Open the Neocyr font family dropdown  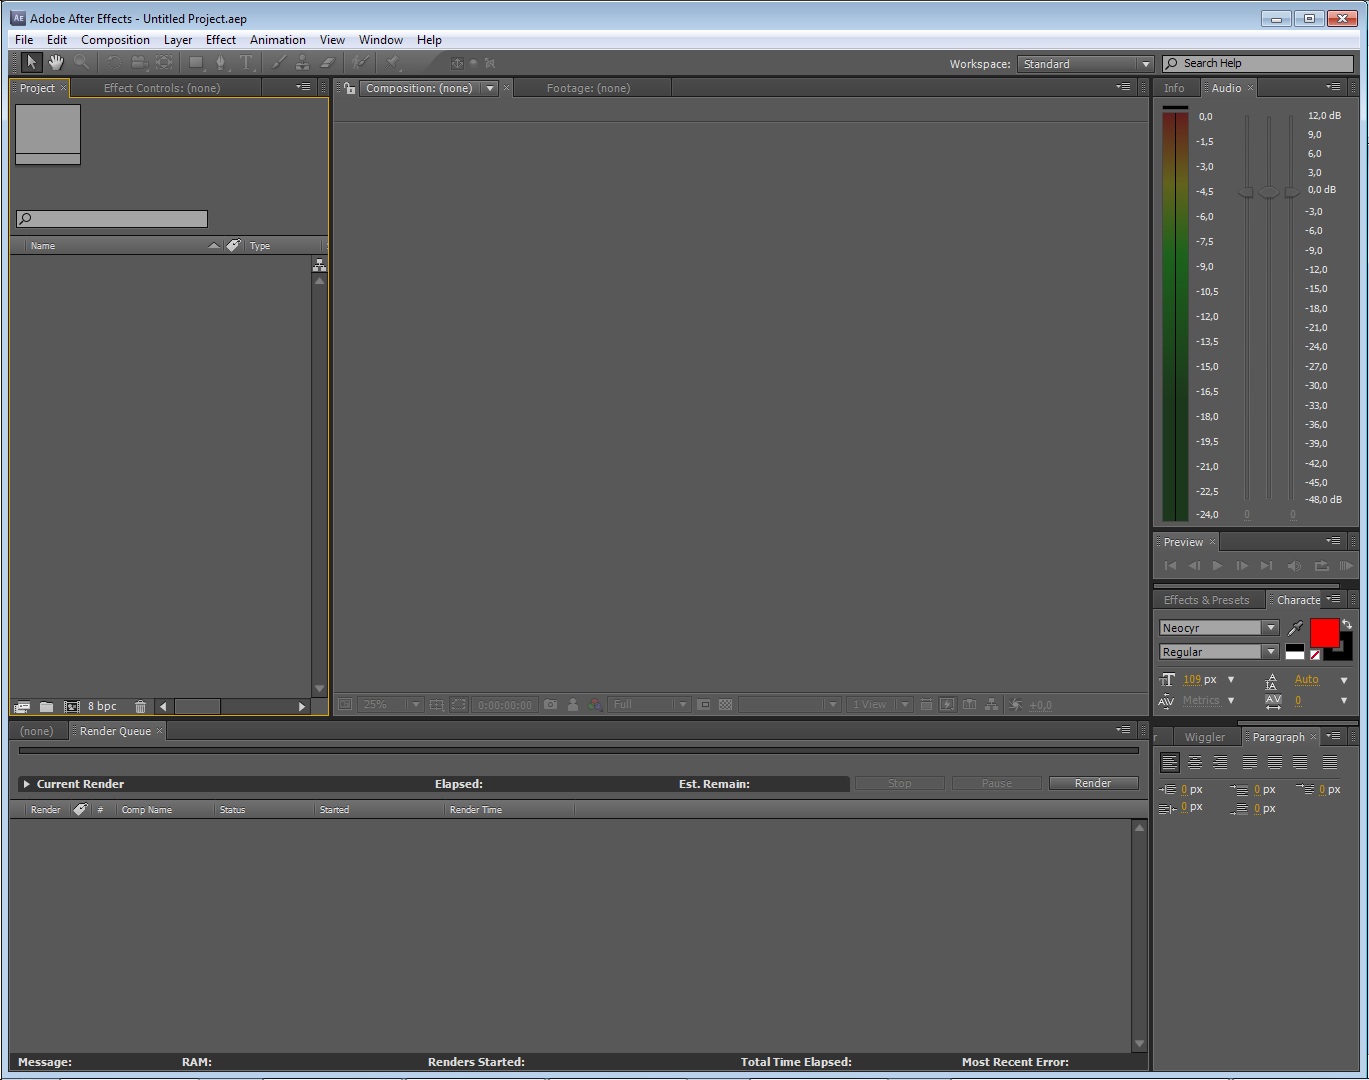click(x=1219, y=628)
